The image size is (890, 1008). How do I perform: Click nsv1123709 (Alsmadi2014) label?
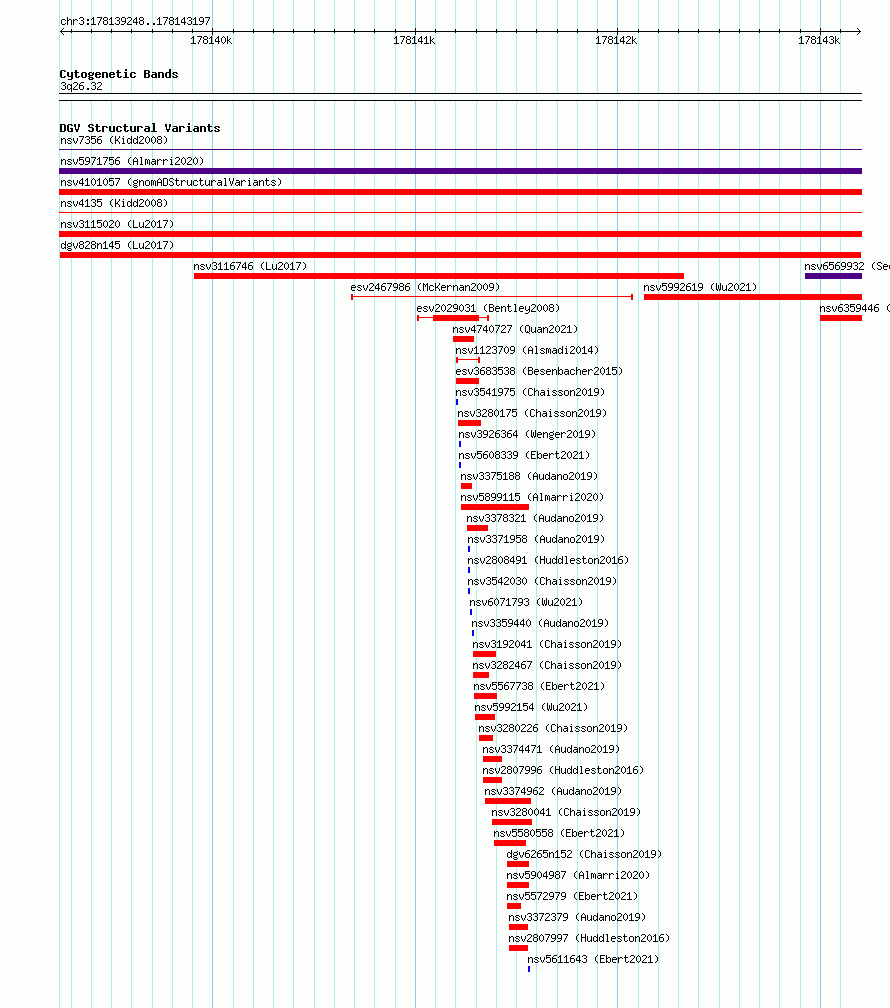pyautogui.click(x=527, y=350)
